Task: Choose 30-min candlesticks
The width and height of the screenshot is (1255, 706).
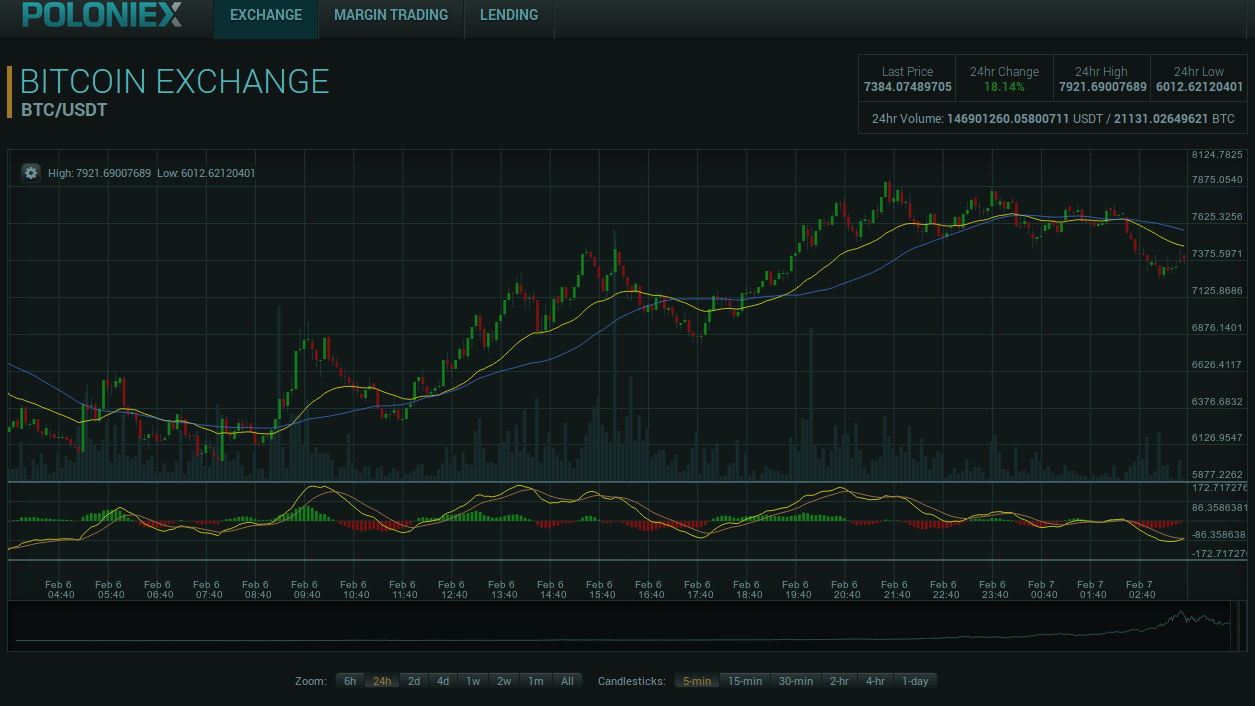Action: coord(796,681)
